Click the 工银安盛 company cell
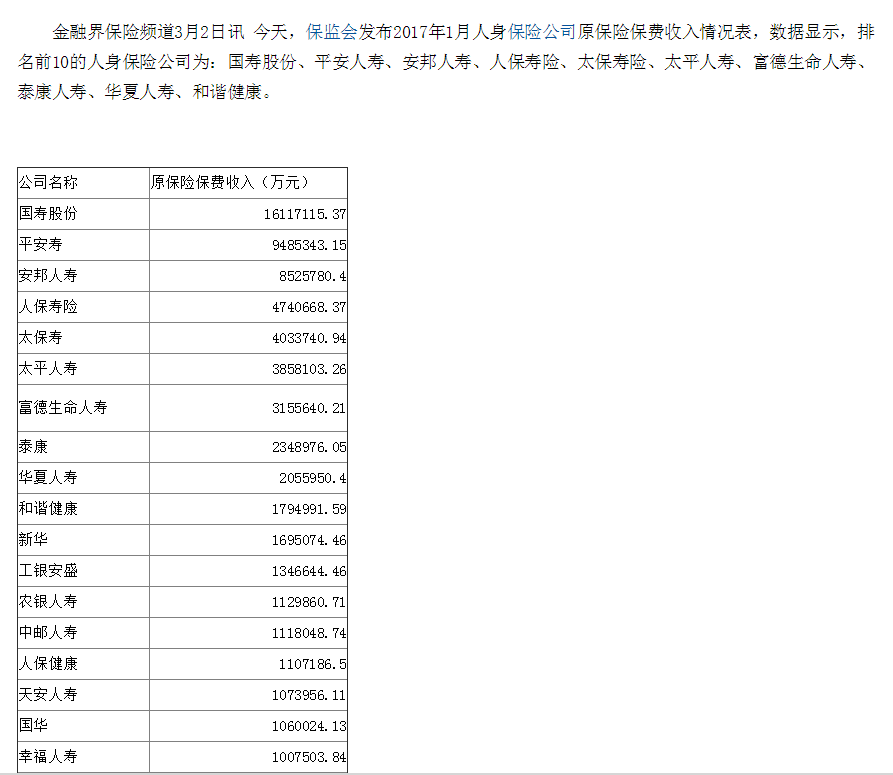The width and height of the screenshot is (893, 775). 84,571
